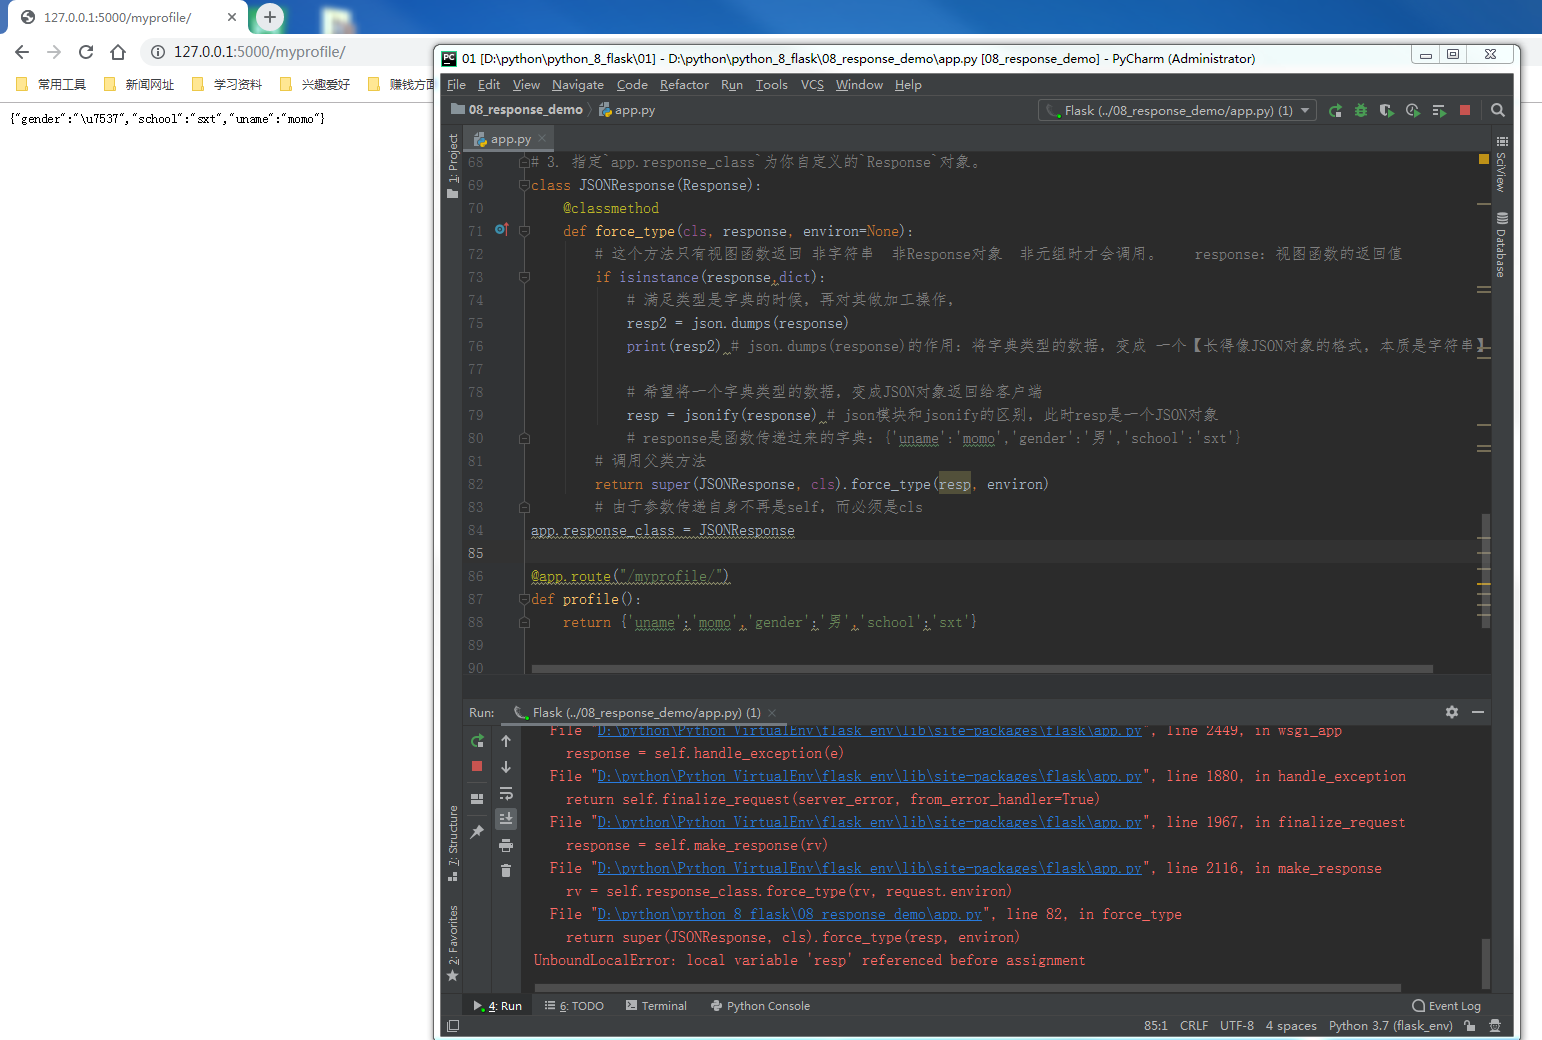The image size is (1542, 1040).
Task: Open the Structure side panel
Action: (x=453, y=843)
